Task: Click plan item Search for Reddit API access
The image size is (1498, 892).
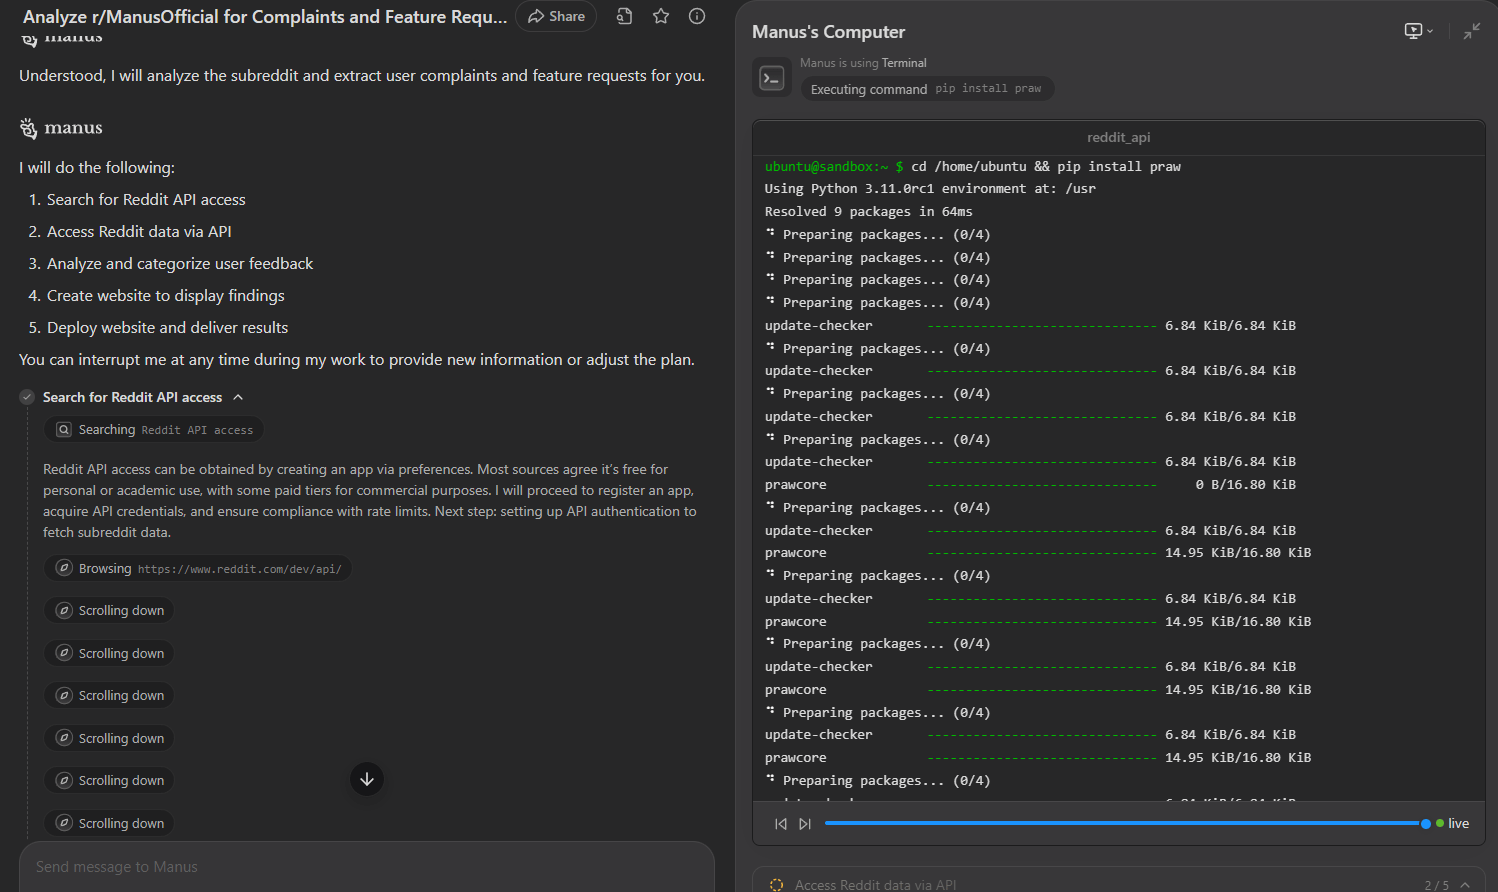Action: pos(146,200)
